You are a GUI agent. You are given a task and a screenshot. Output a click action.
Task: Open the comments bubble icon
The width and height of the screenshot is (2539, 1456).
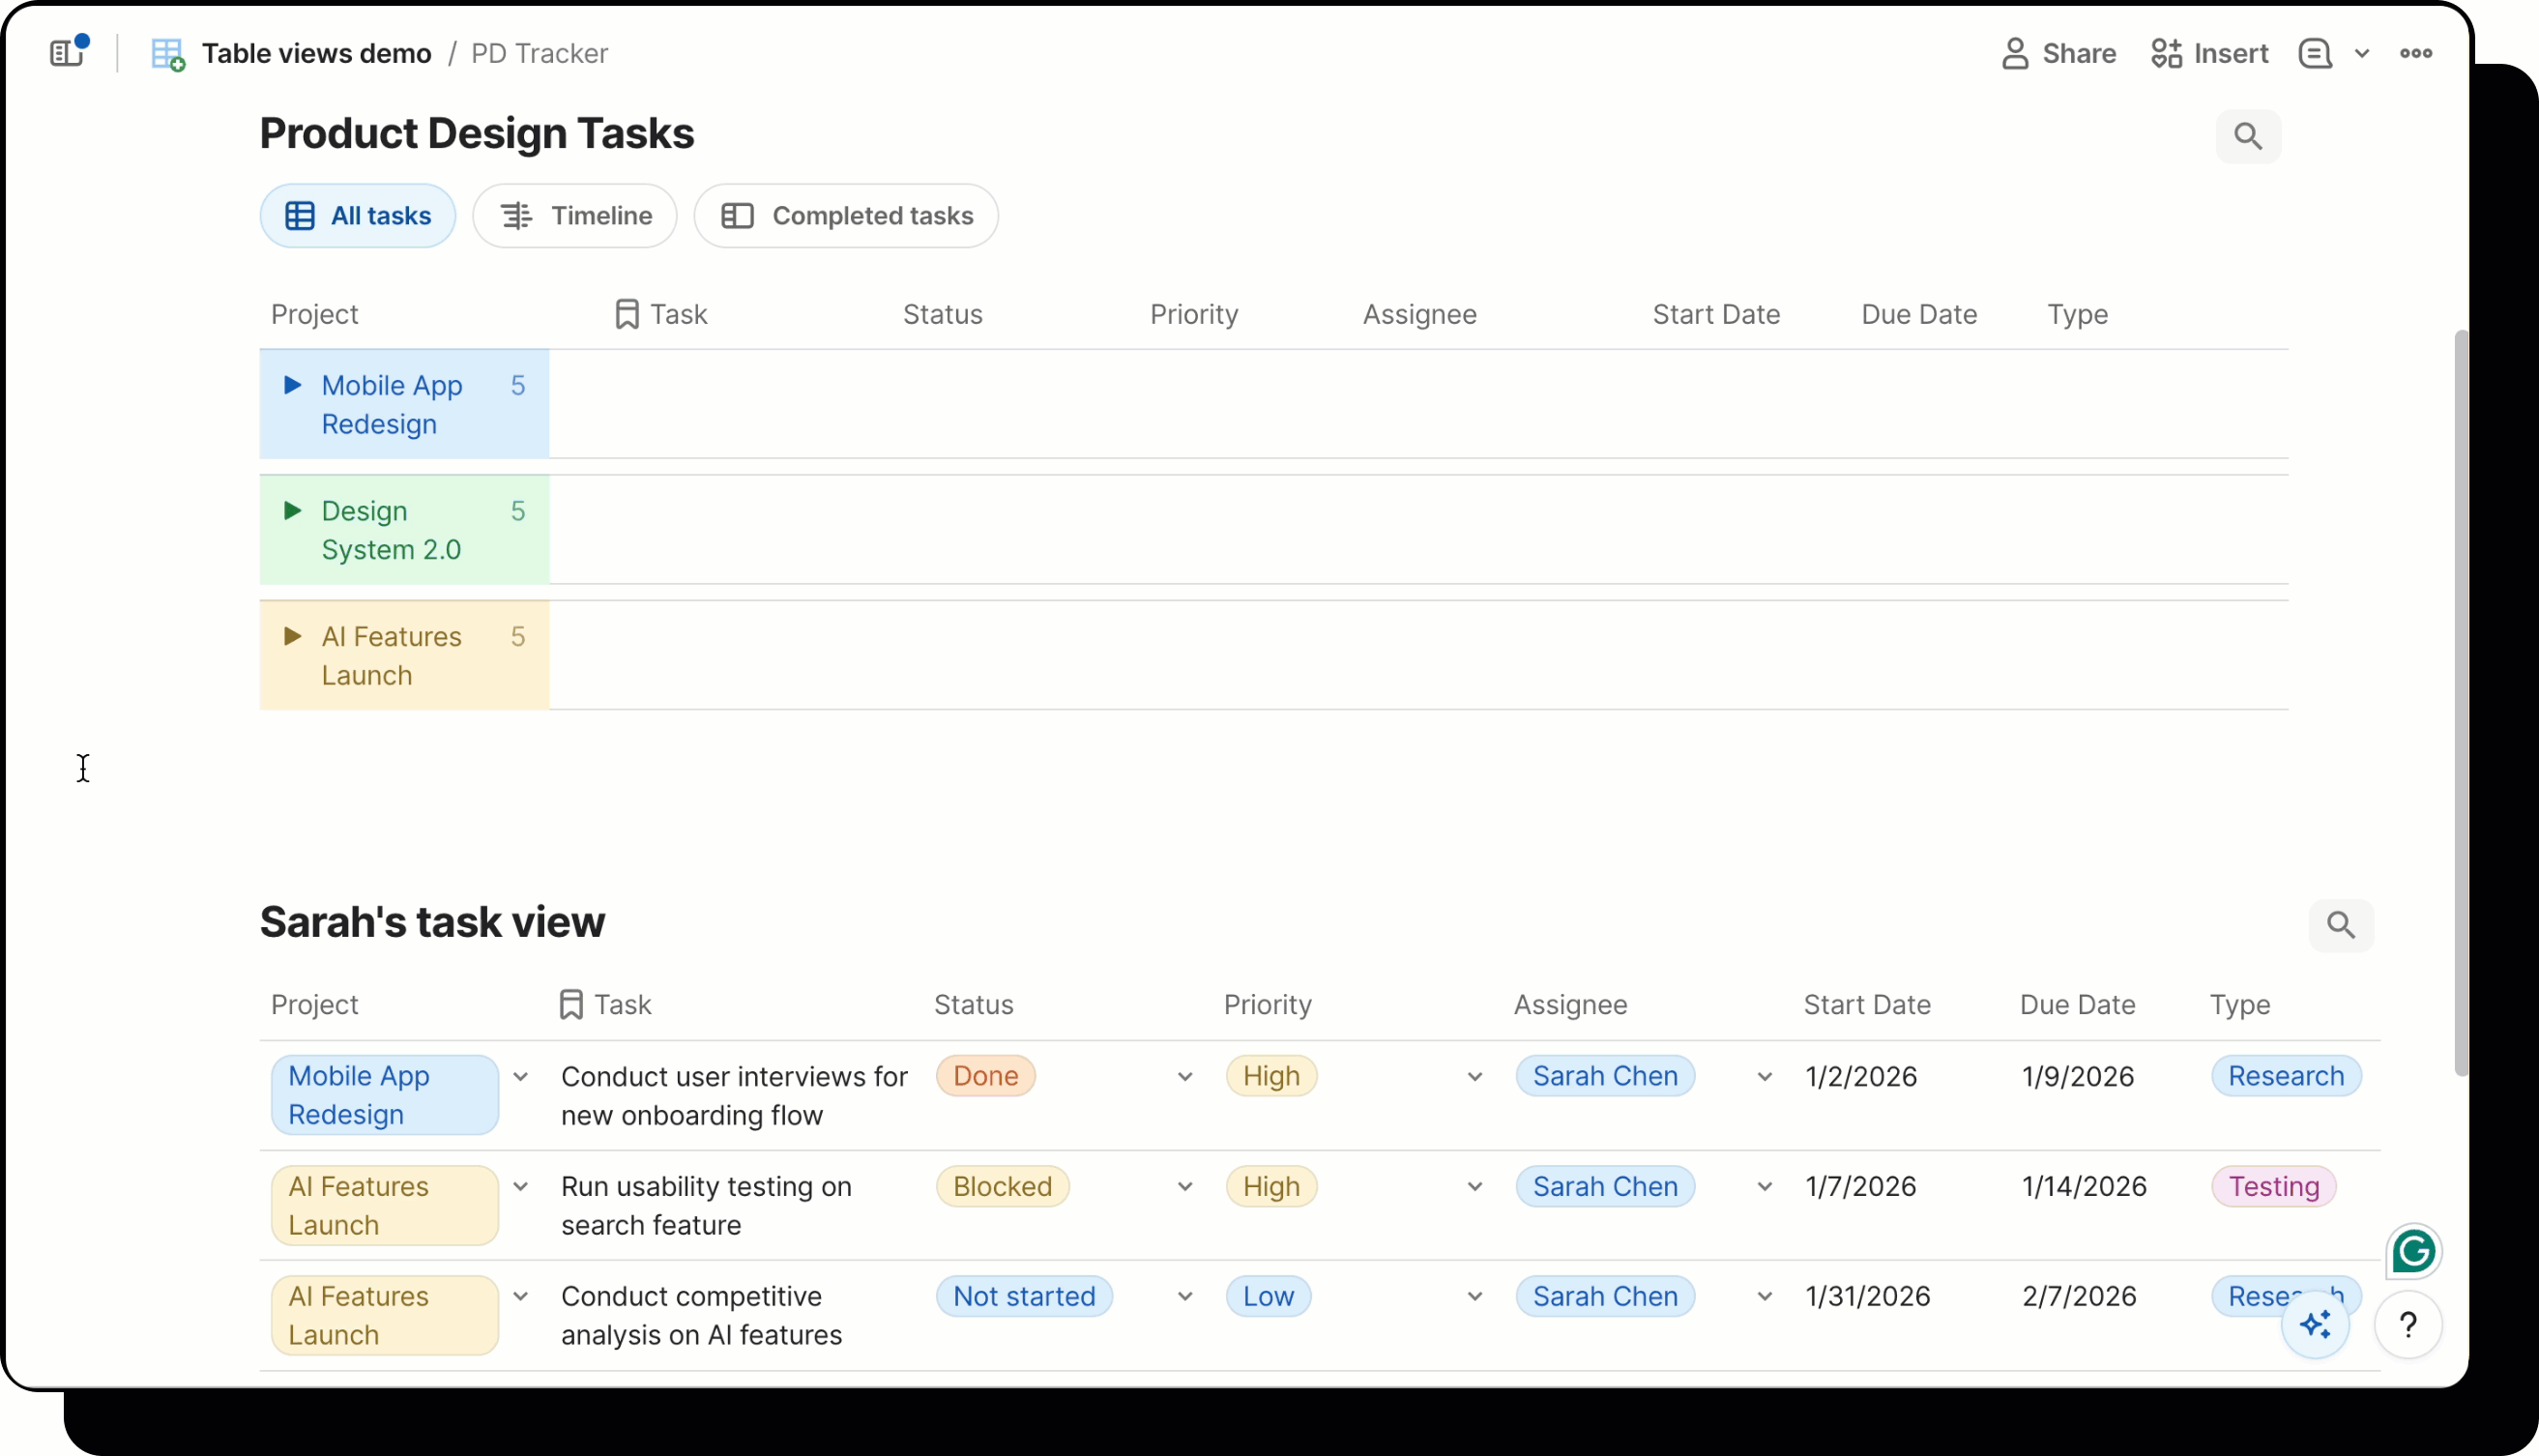pos(2315,52)
